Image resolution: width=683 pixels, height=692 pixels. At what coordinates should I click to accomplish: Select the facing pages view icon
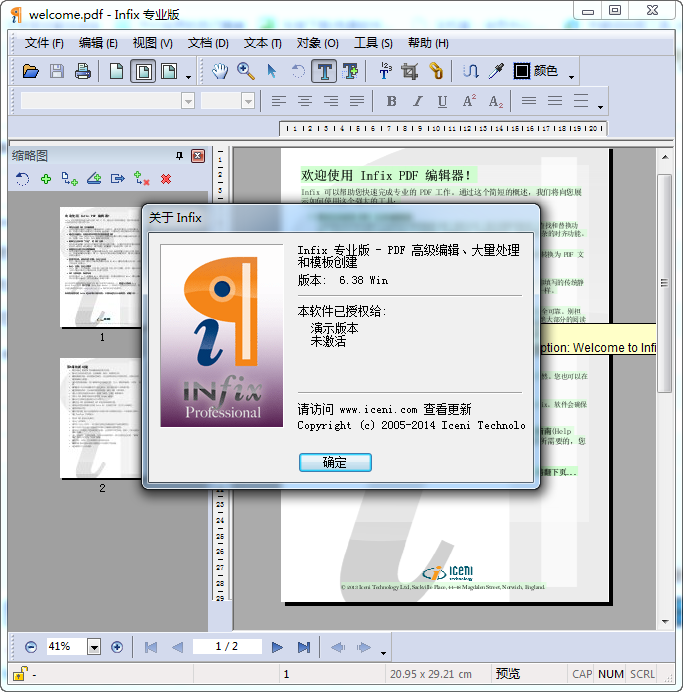tap(169, 71)
